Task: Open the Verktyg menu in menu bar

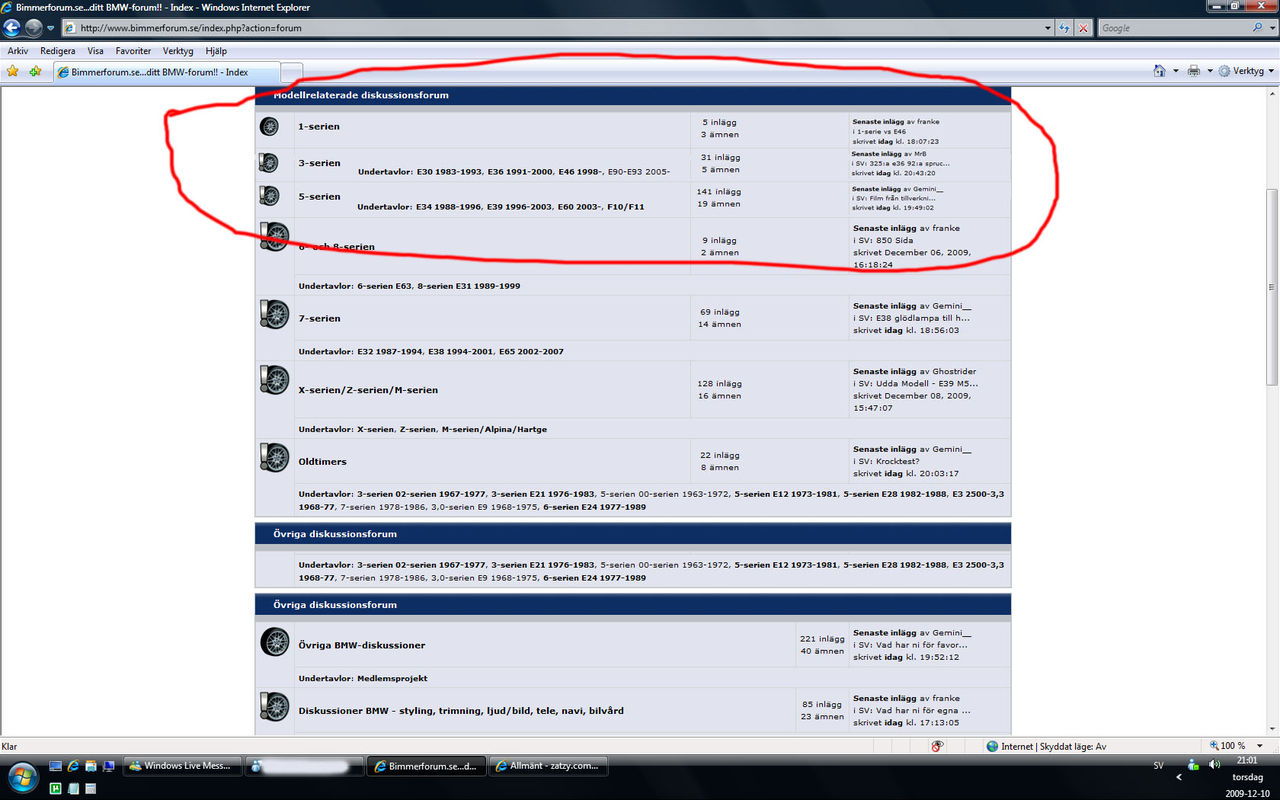Action: pos(178,50)
